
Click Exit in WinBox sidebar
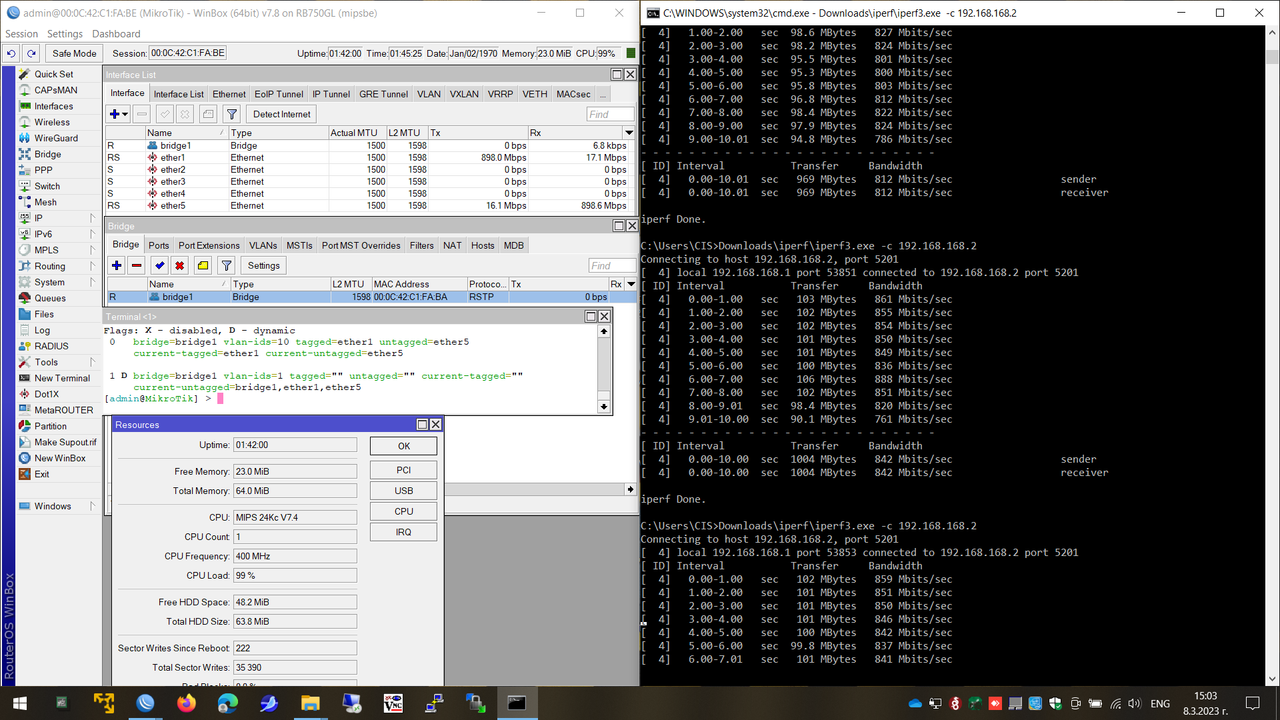click(x=41, y=474)
